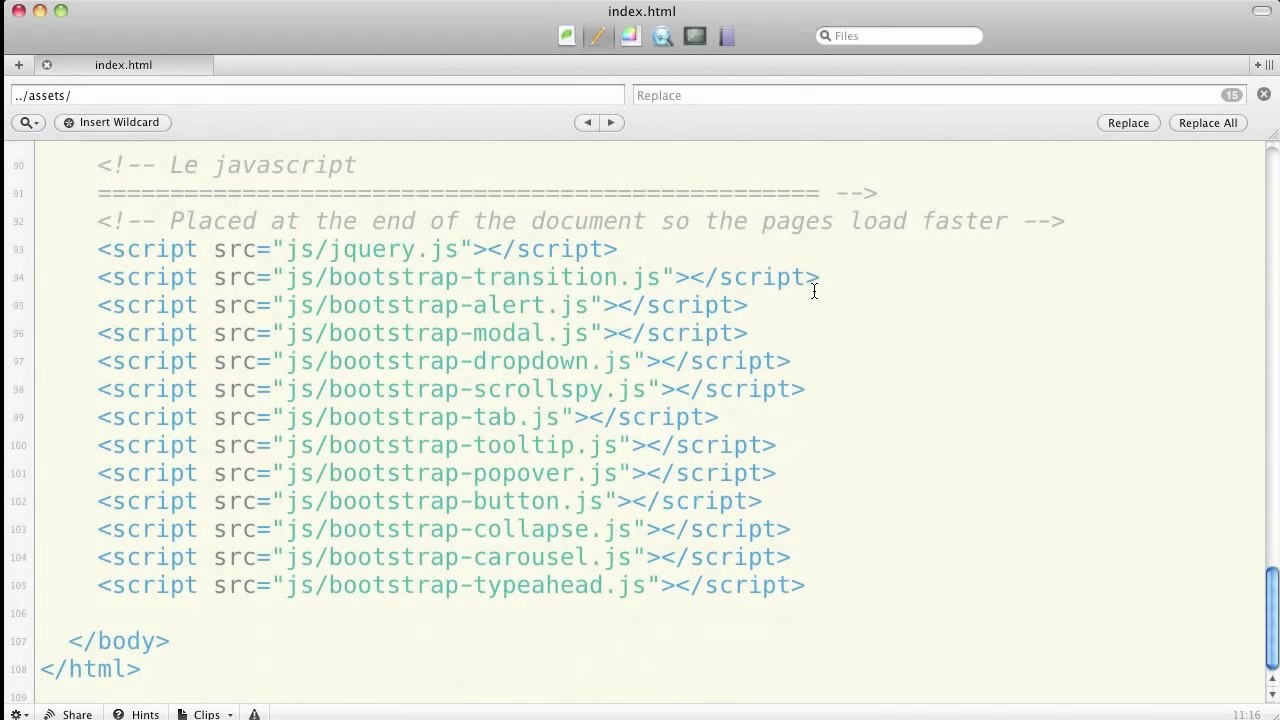
Task: Click the Replace text field
Action: tap(939, 95)
